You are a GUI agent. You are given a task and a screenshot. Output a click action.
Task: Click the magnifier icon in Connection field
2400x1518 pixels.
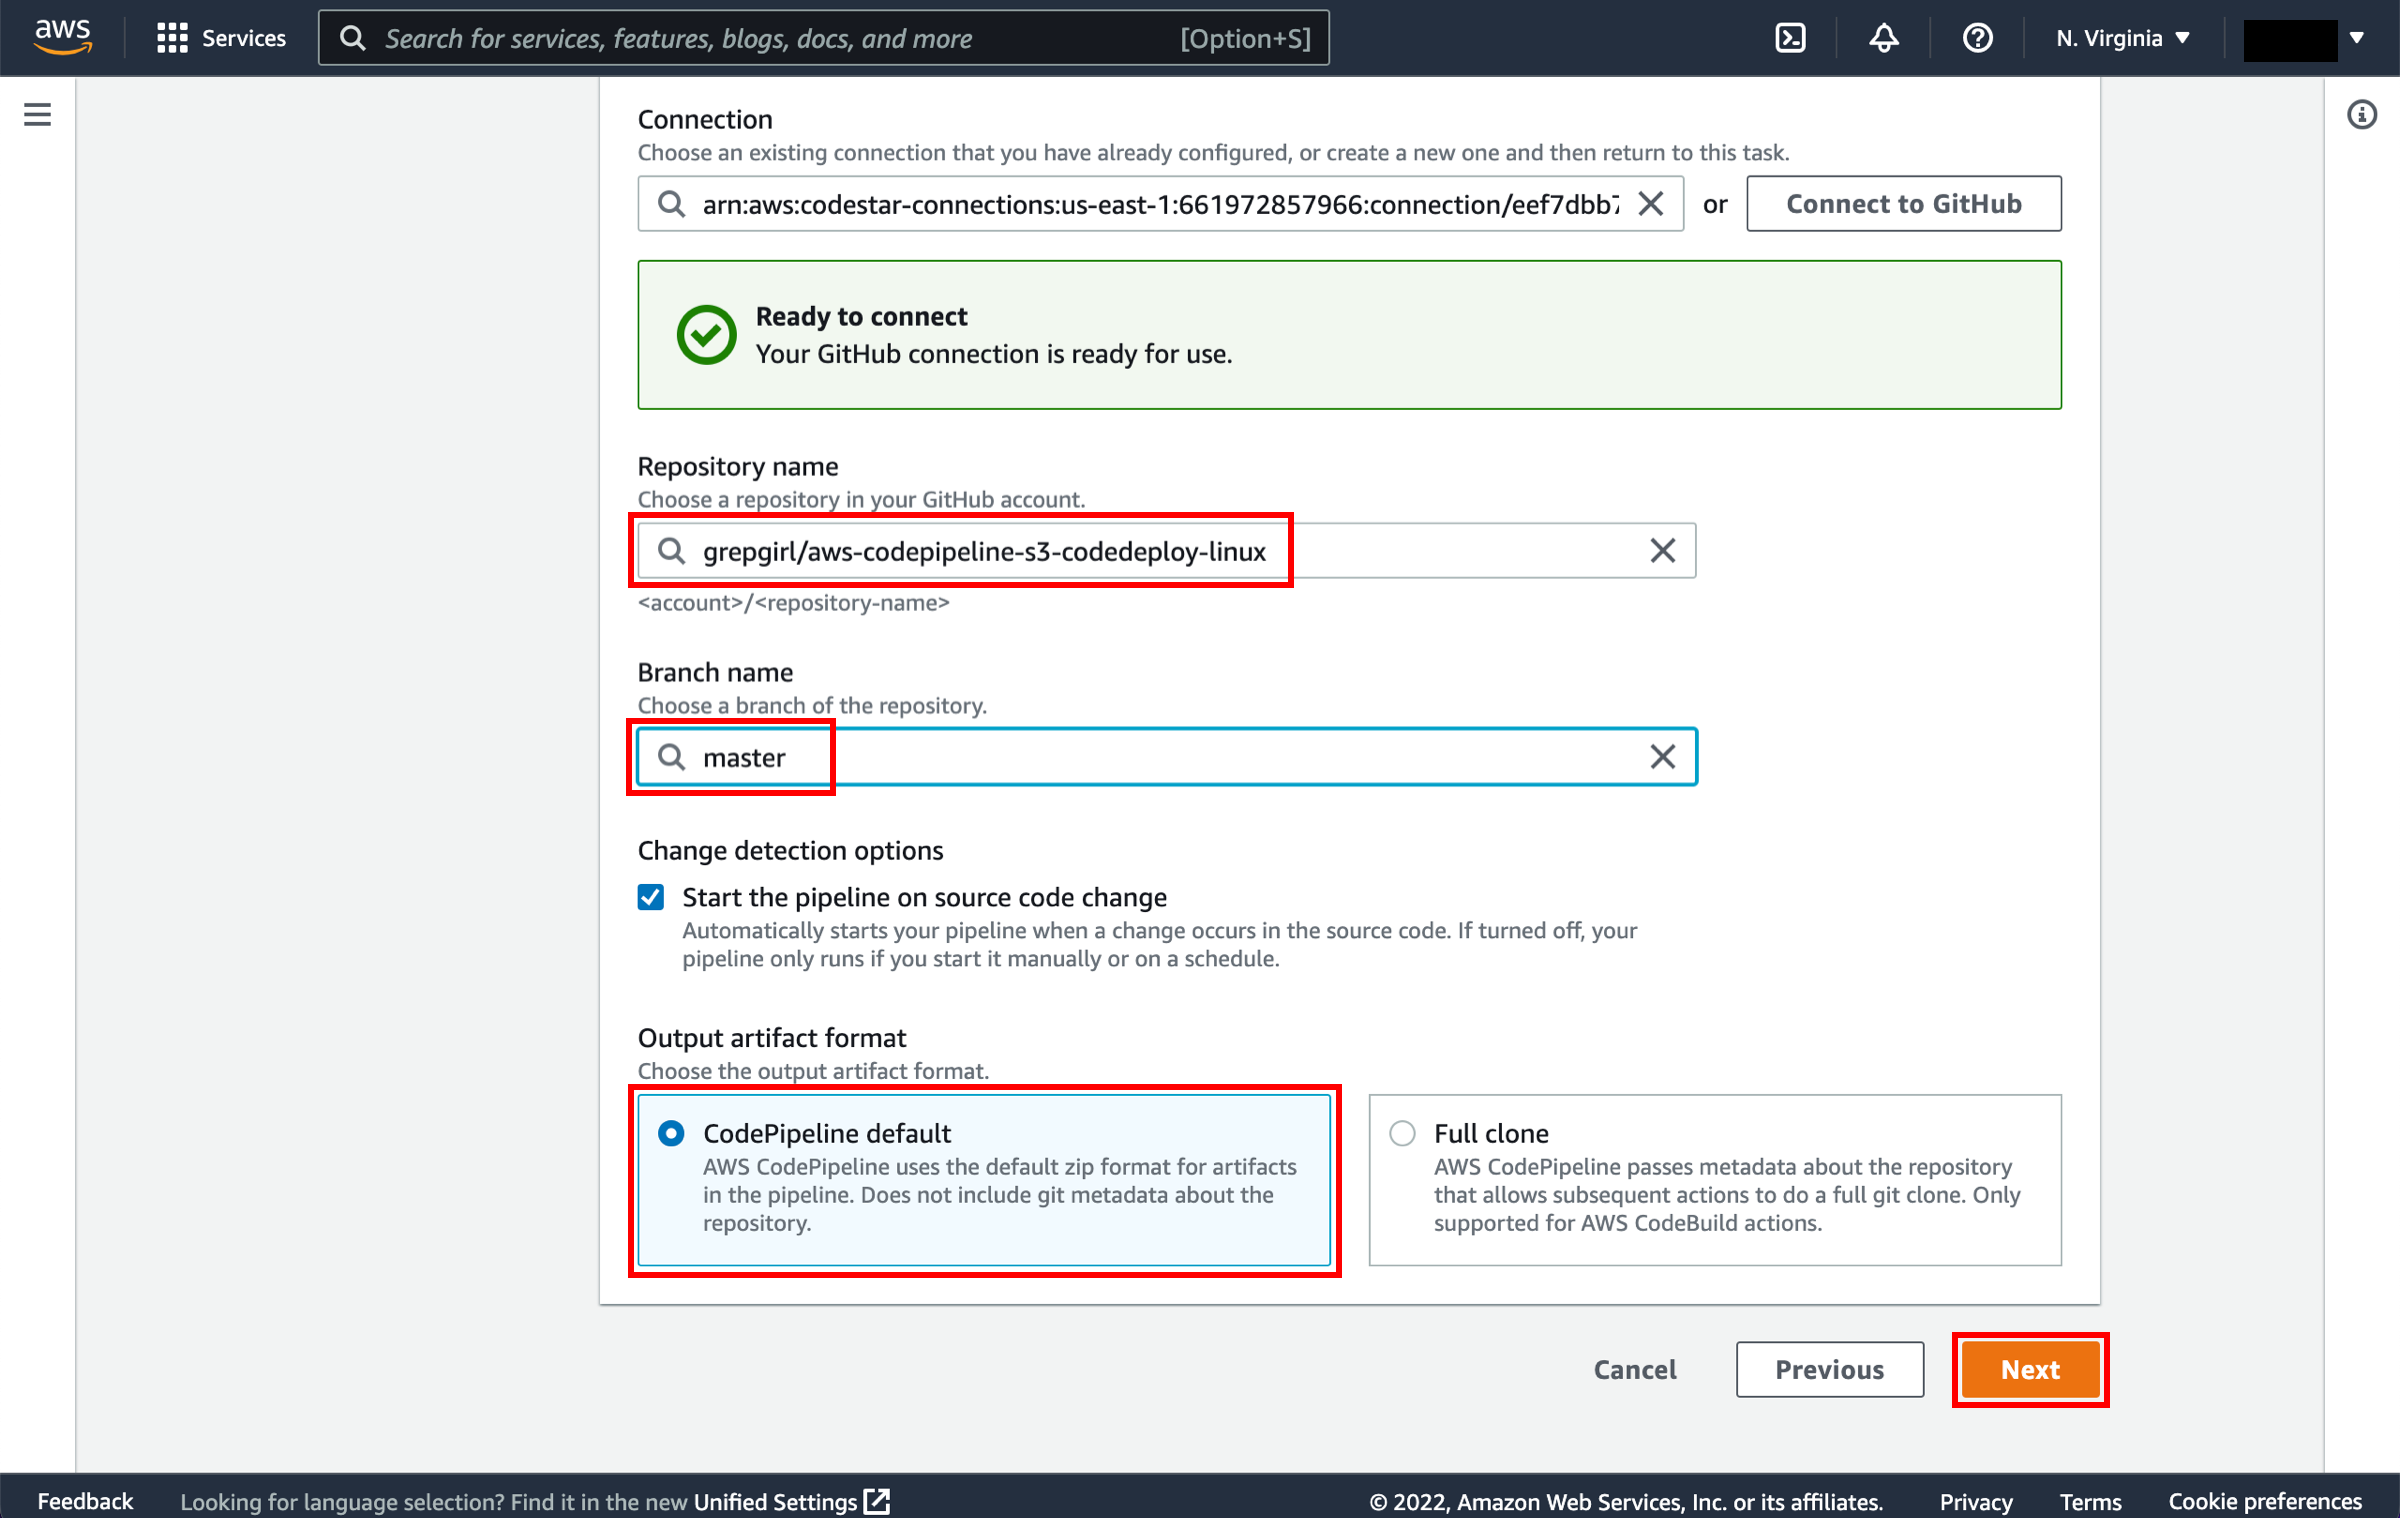coord(671,204)
